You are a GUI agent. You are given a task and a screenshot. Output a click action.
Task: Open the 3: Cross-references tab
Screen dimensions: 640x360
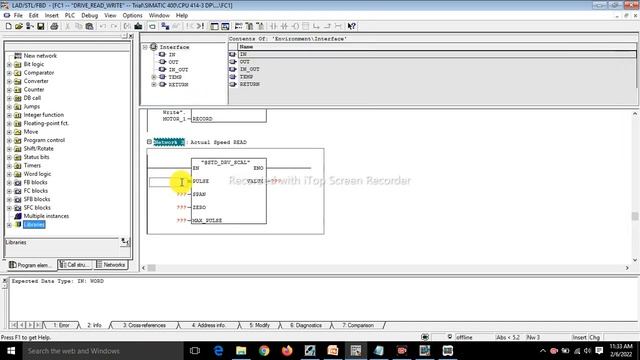point(144,325)
